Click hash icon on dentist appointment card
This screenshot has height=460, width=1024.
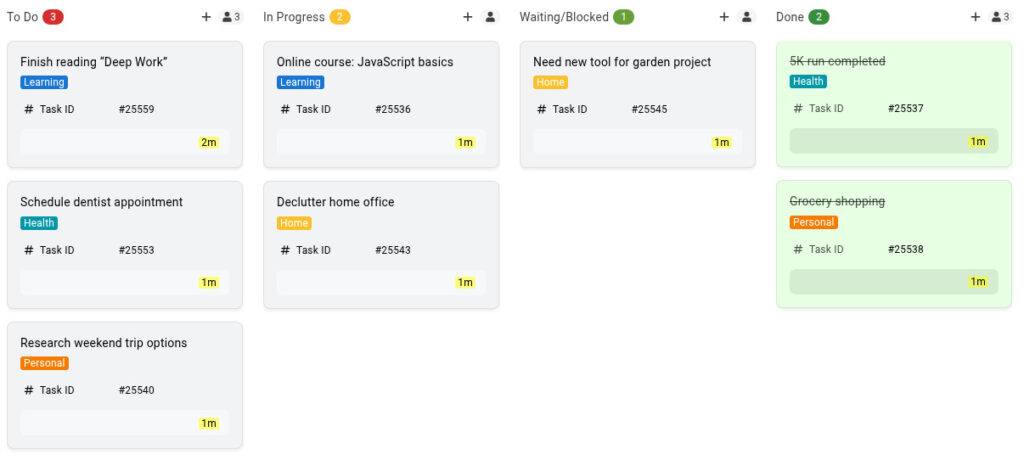(29, 250)
